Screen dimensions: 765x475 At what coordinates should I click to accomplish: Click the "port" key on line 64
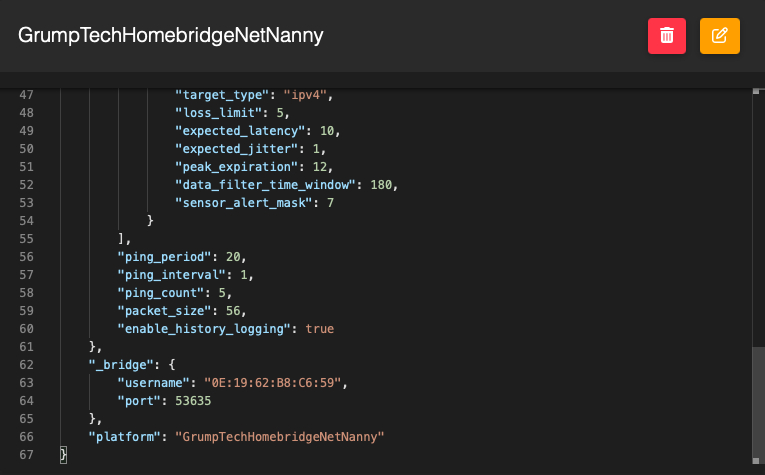(139, 401)
